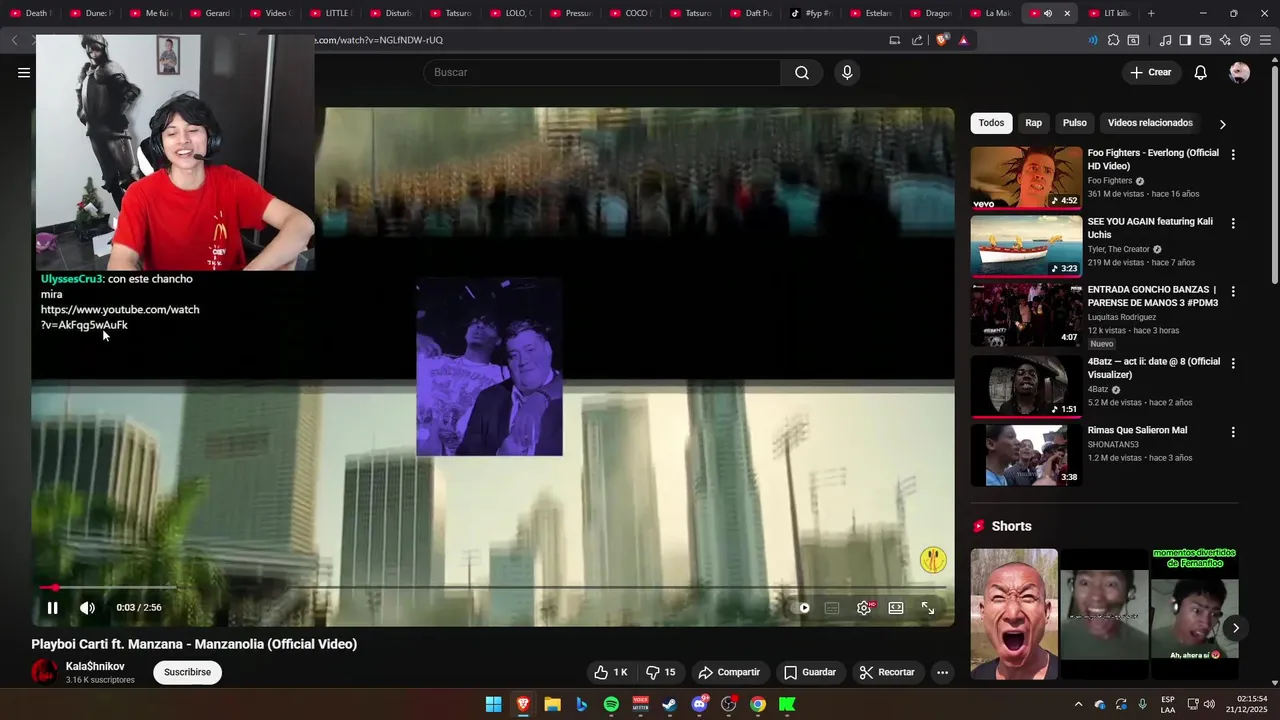Open the YouTube hamburger guide menu
The height and width of the screenshot is (720, 1280).
pyautogui.click(x=24, y=72)
